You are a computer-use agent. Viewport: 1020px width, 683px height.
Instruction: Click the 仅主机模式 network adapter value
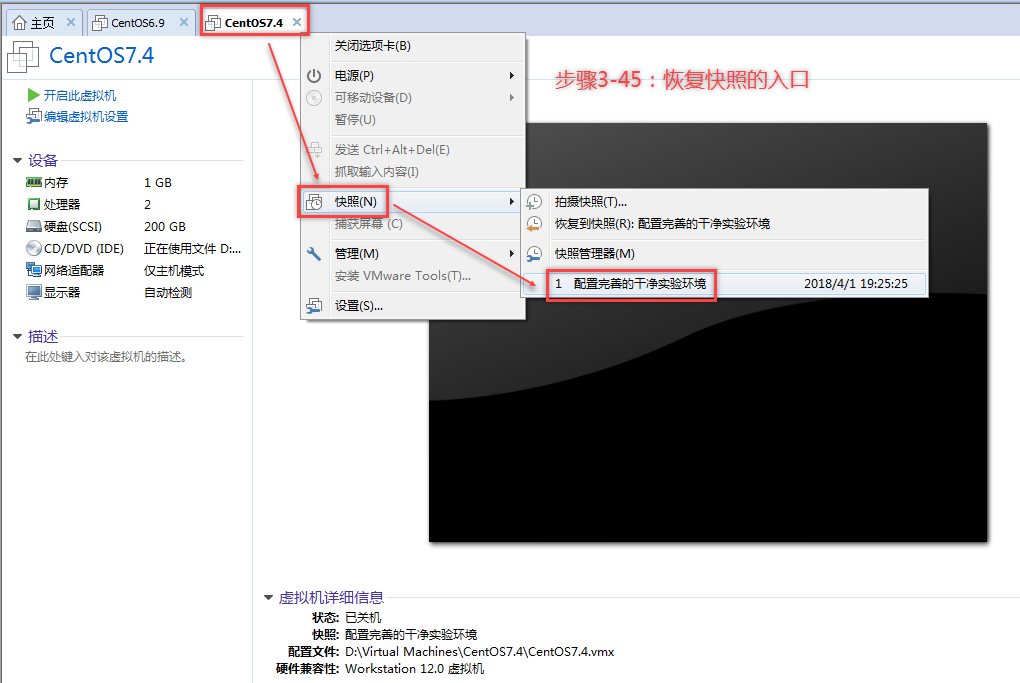[x=174, y=271]
